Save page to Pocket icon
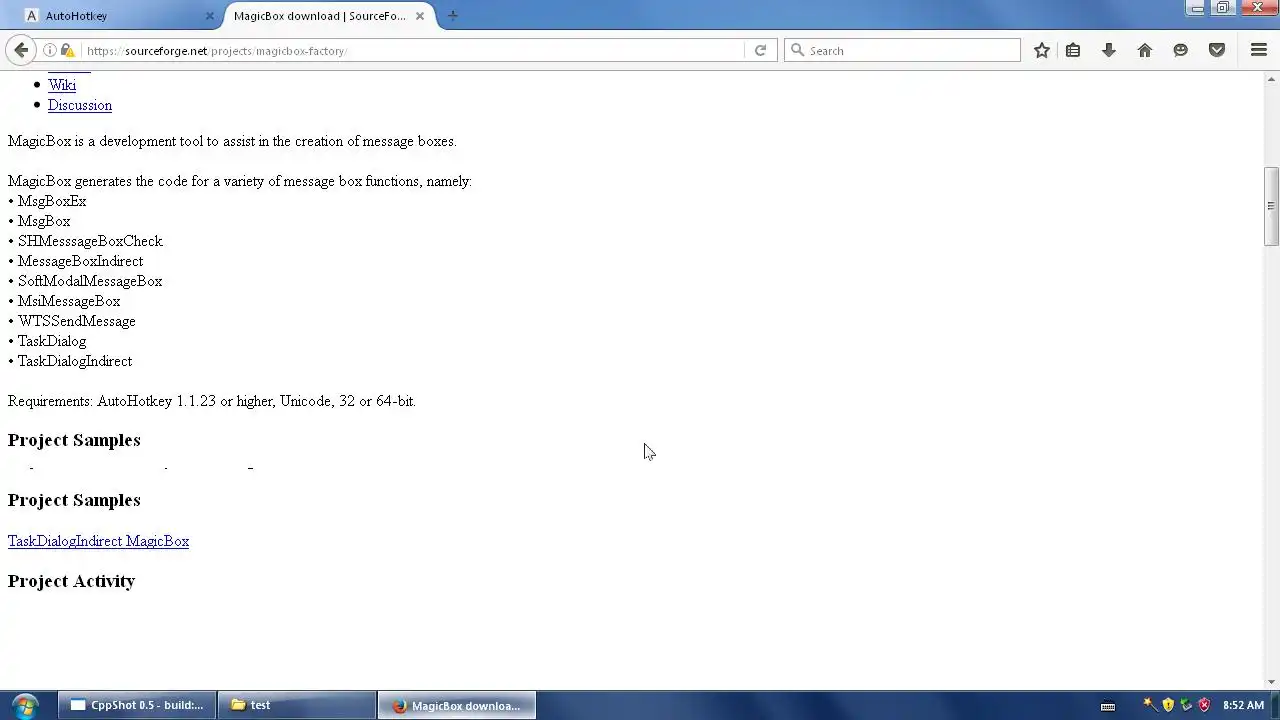The height and width of the screenshot is (720, 1280). (x=1217, y=50)
